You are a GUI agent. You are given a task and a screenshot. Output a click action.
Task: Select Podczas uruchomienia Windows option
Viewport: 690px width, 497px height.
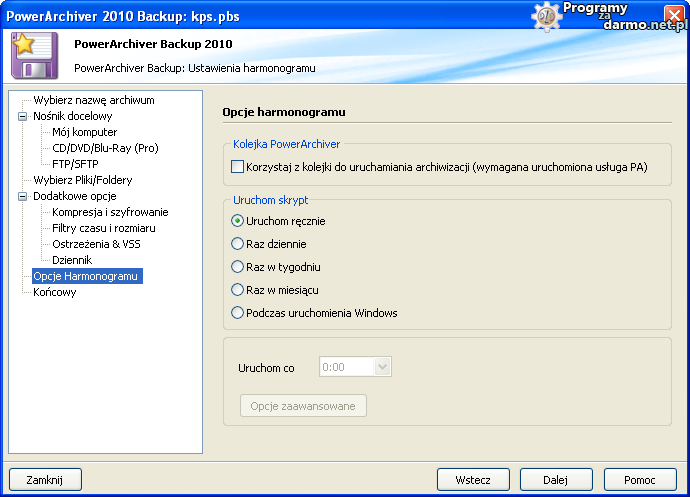(x=238, y=313)
